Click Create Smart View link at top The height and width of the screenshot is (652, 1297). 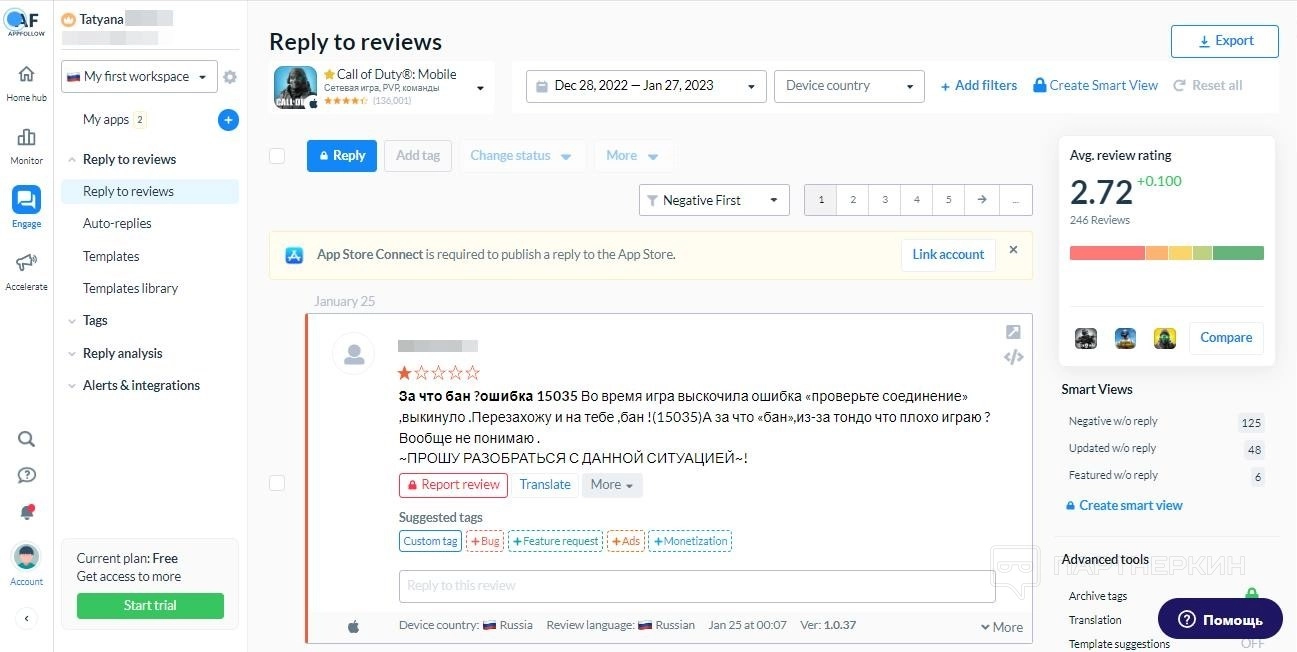tap(1096, 86)
